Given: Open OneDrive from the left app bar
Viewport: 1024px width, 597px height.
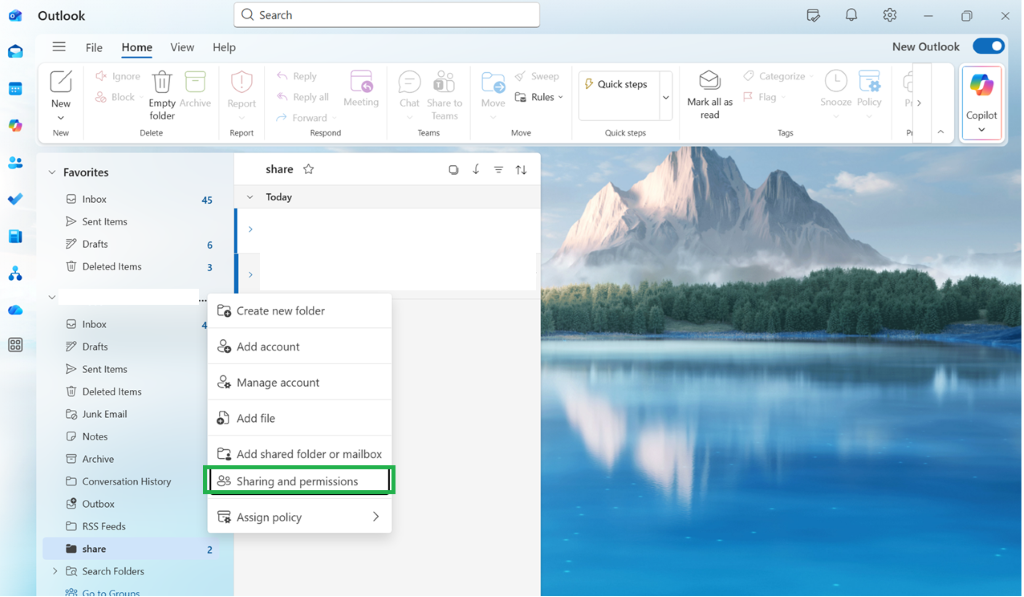Looking at the screenshot, I should [16, 310].
